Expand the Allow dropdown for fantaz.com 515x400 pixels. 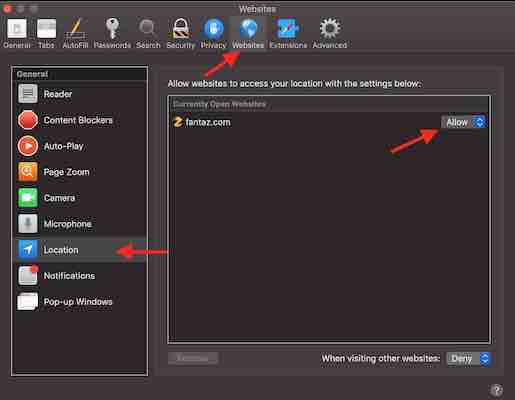pyautogui.click(x=464, y=122)
